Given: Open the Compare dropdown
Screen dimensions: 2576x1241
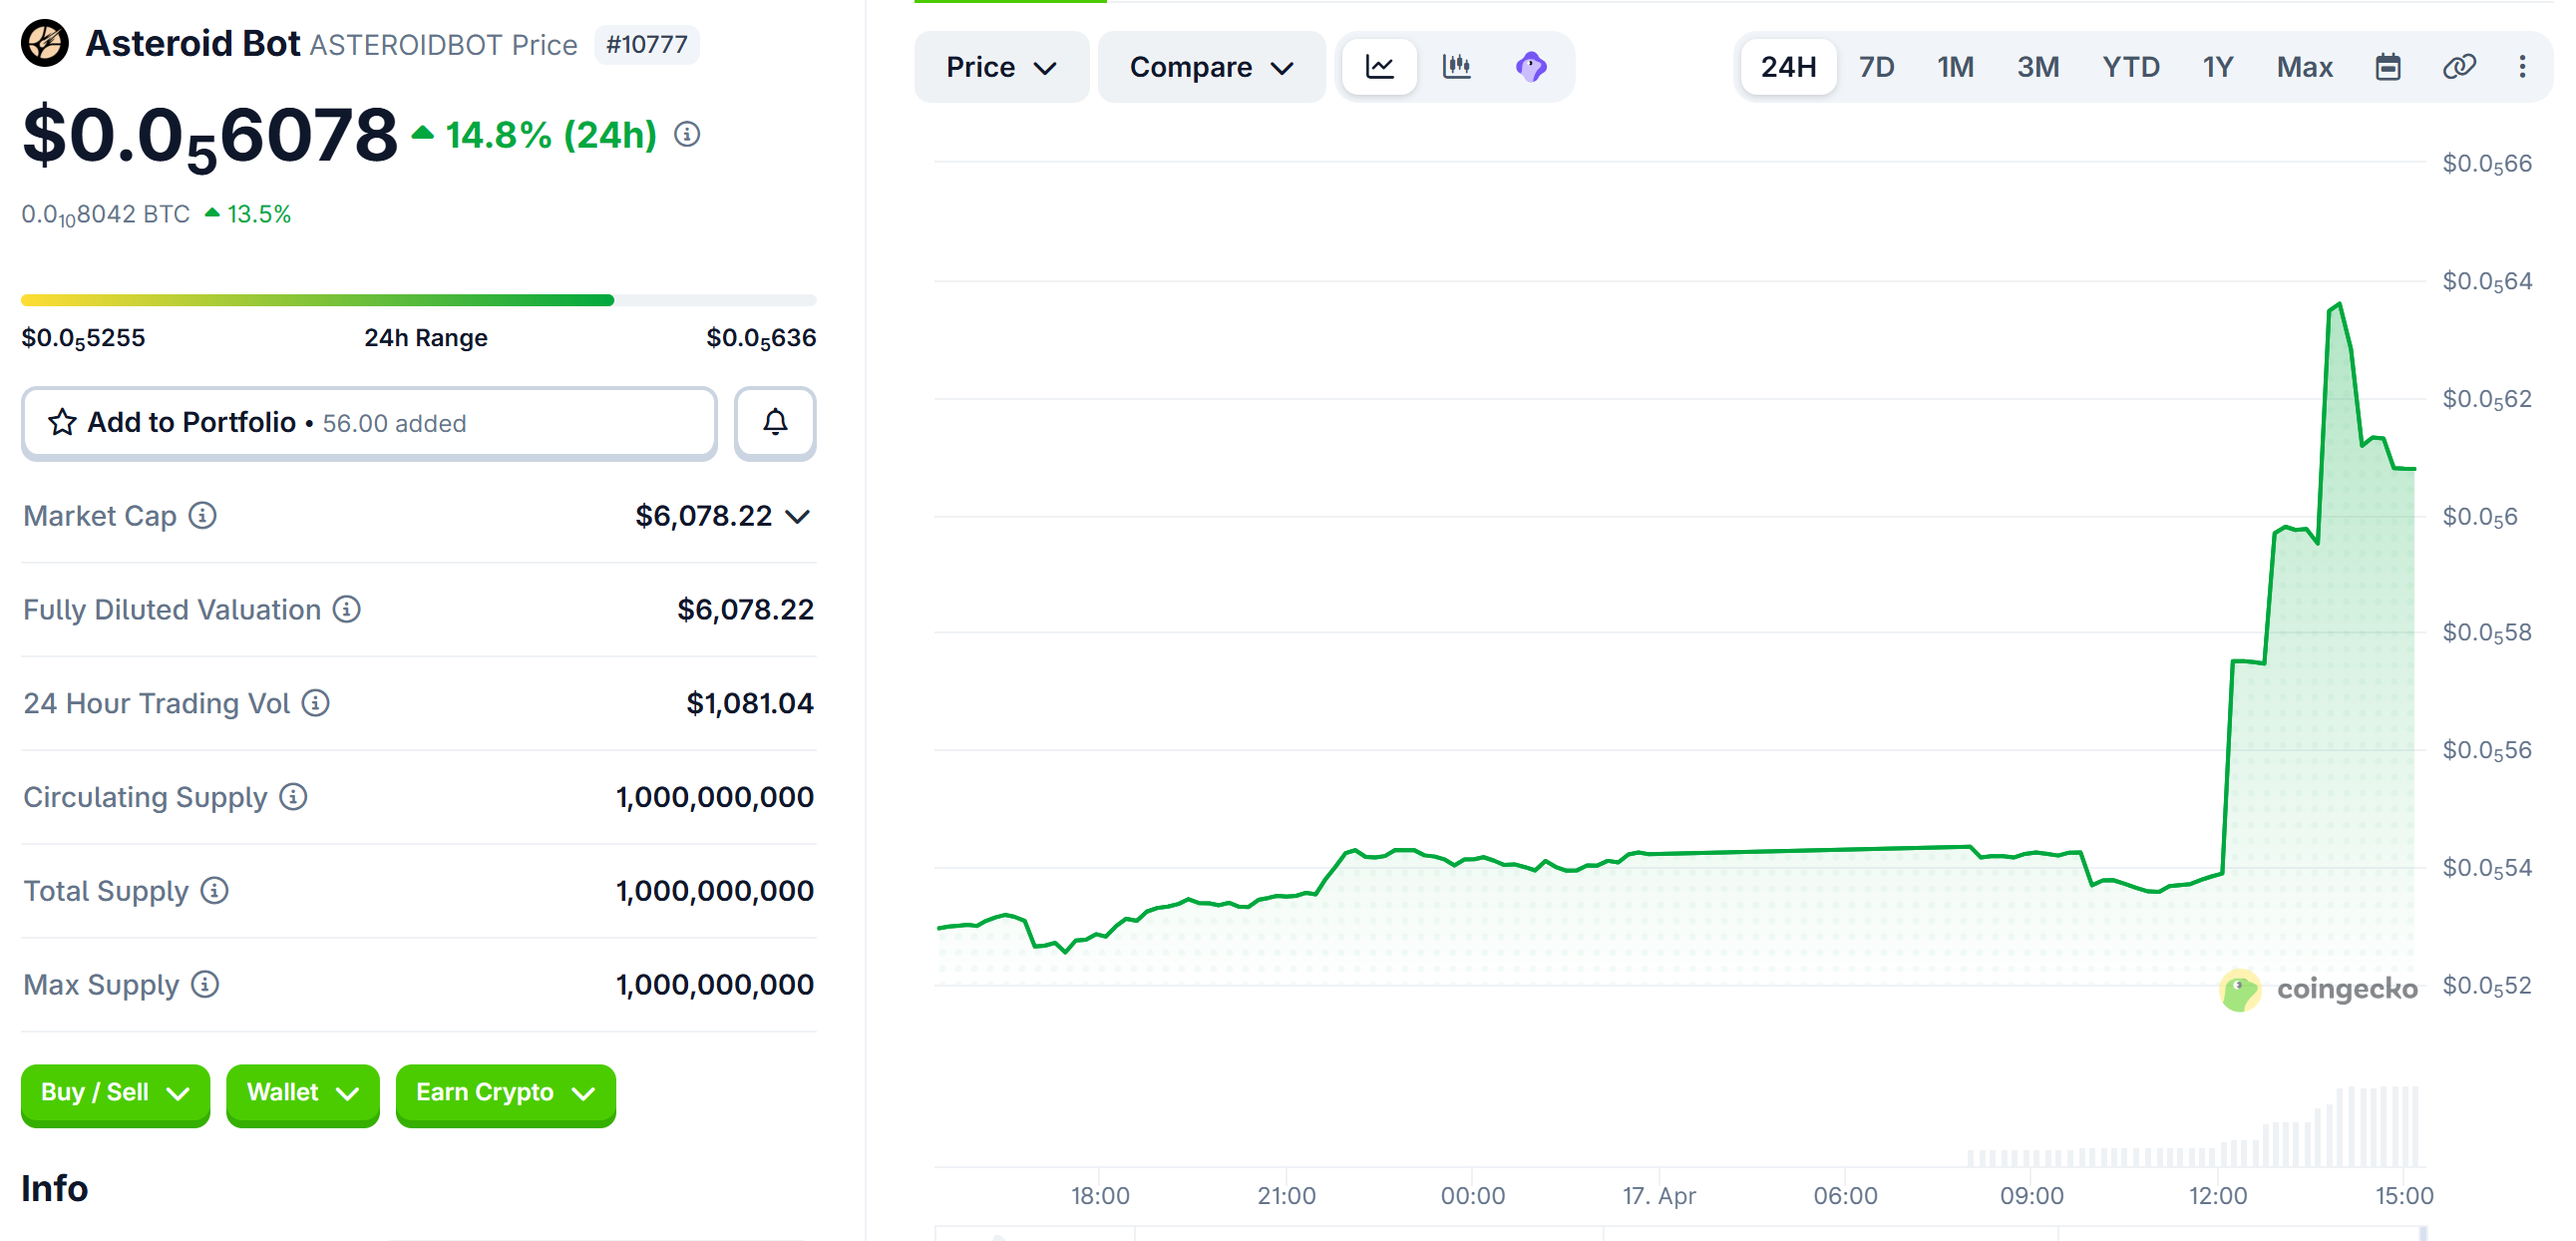Looking at the screenshot, I should click(1211, 67).
